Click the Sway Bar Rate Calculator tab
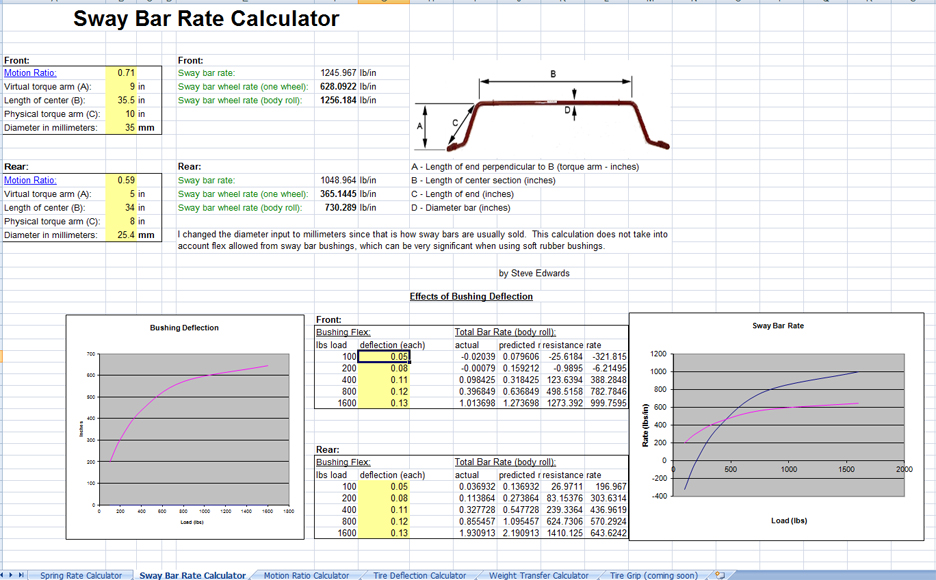The image size is (936, 580). tap(192, 575)
